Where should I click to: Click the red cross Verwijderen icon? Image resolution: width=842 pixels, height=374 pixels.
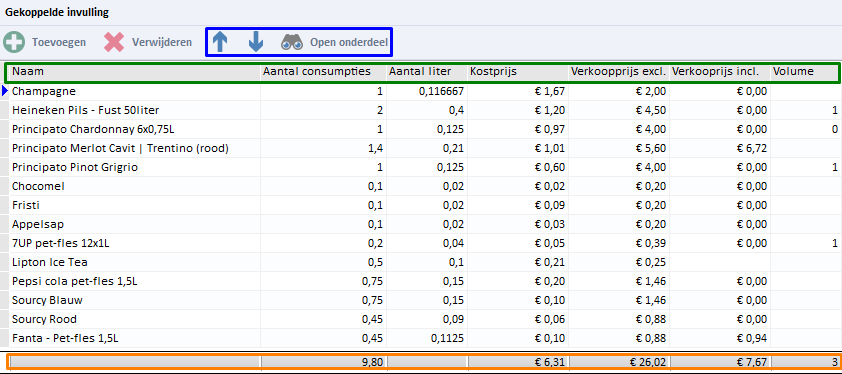coord(114,42)
